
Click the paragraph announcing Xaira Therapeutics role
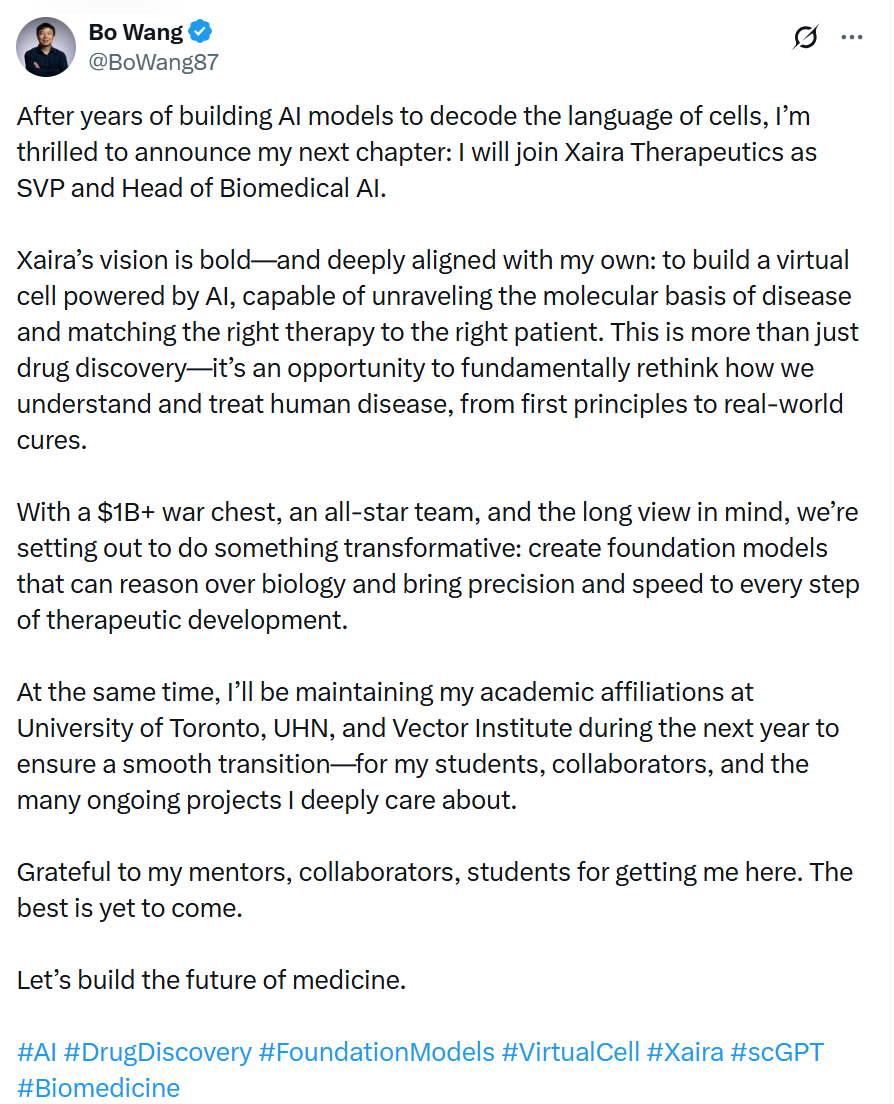coord(417,152)
